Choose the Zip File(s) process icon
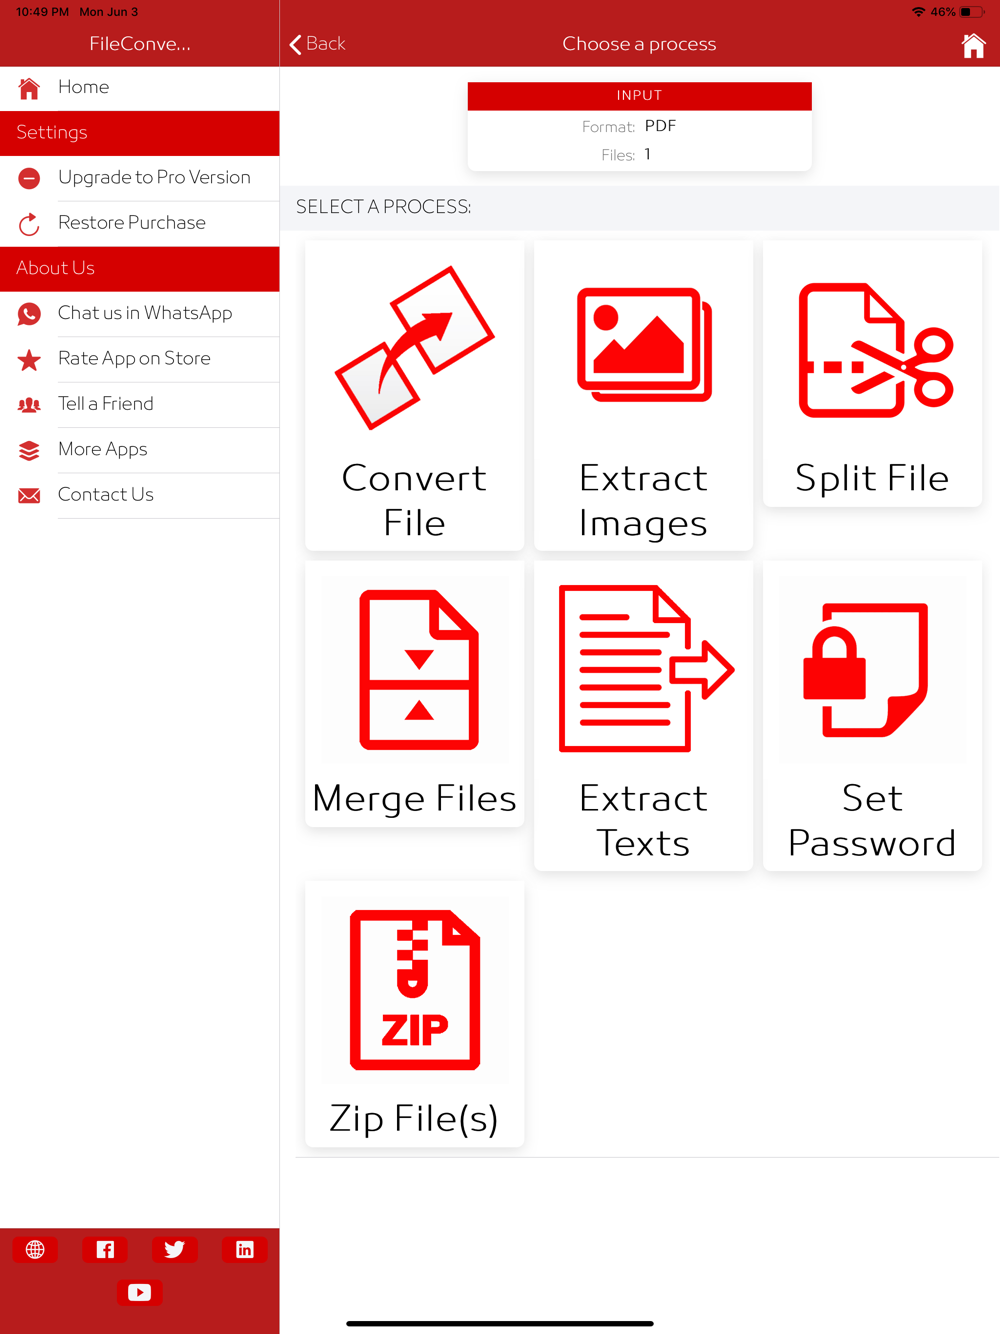The height and width of the screenshot is (1334, 1000). [x=415, y=989]
